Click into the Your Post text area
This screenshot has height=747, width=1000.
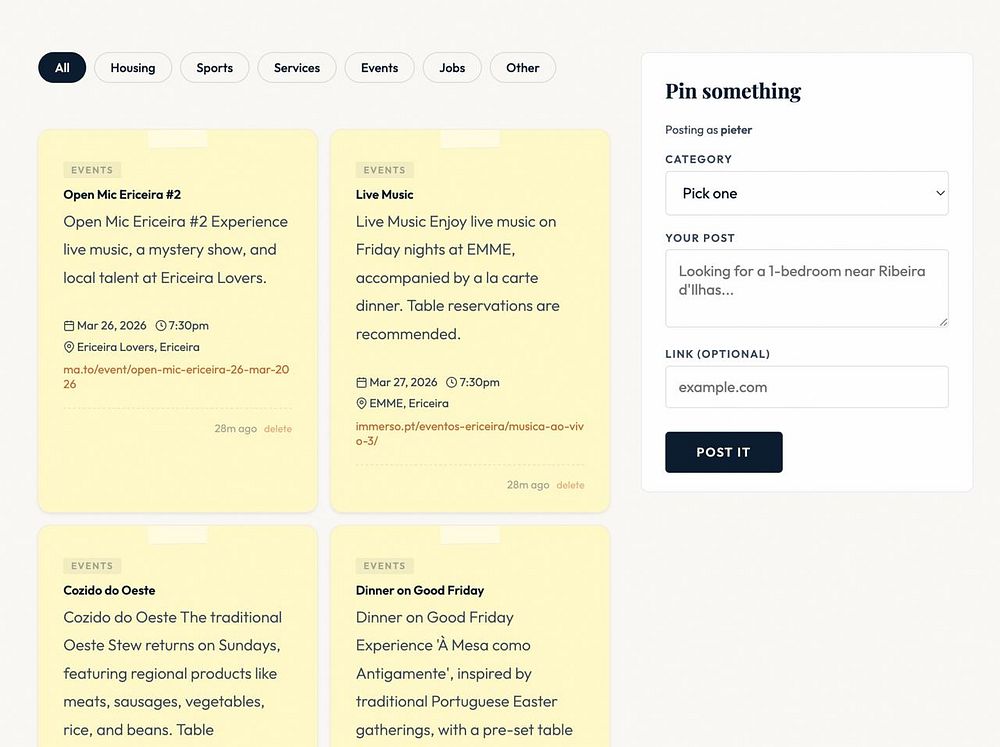click(x=806, y=288)
